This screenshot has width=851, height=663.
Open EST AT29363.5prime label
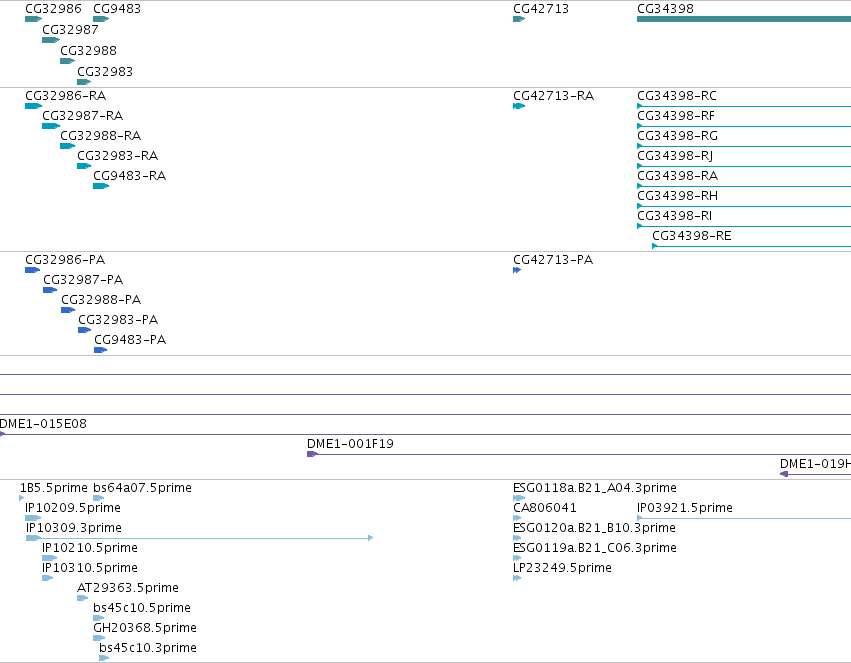(x=128, y=589)
